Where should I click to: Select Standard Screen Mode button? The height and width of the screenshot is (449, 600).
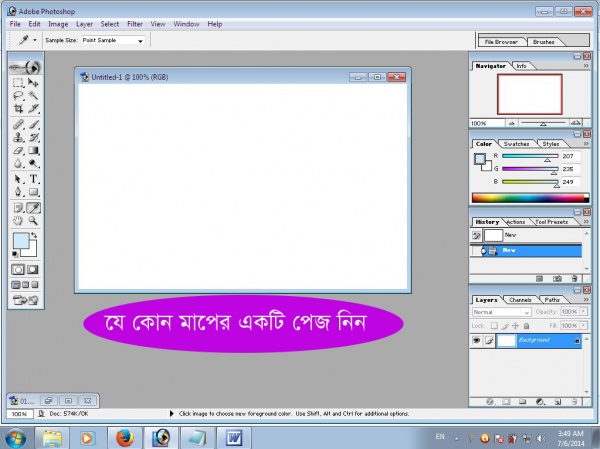pos(16,285)
